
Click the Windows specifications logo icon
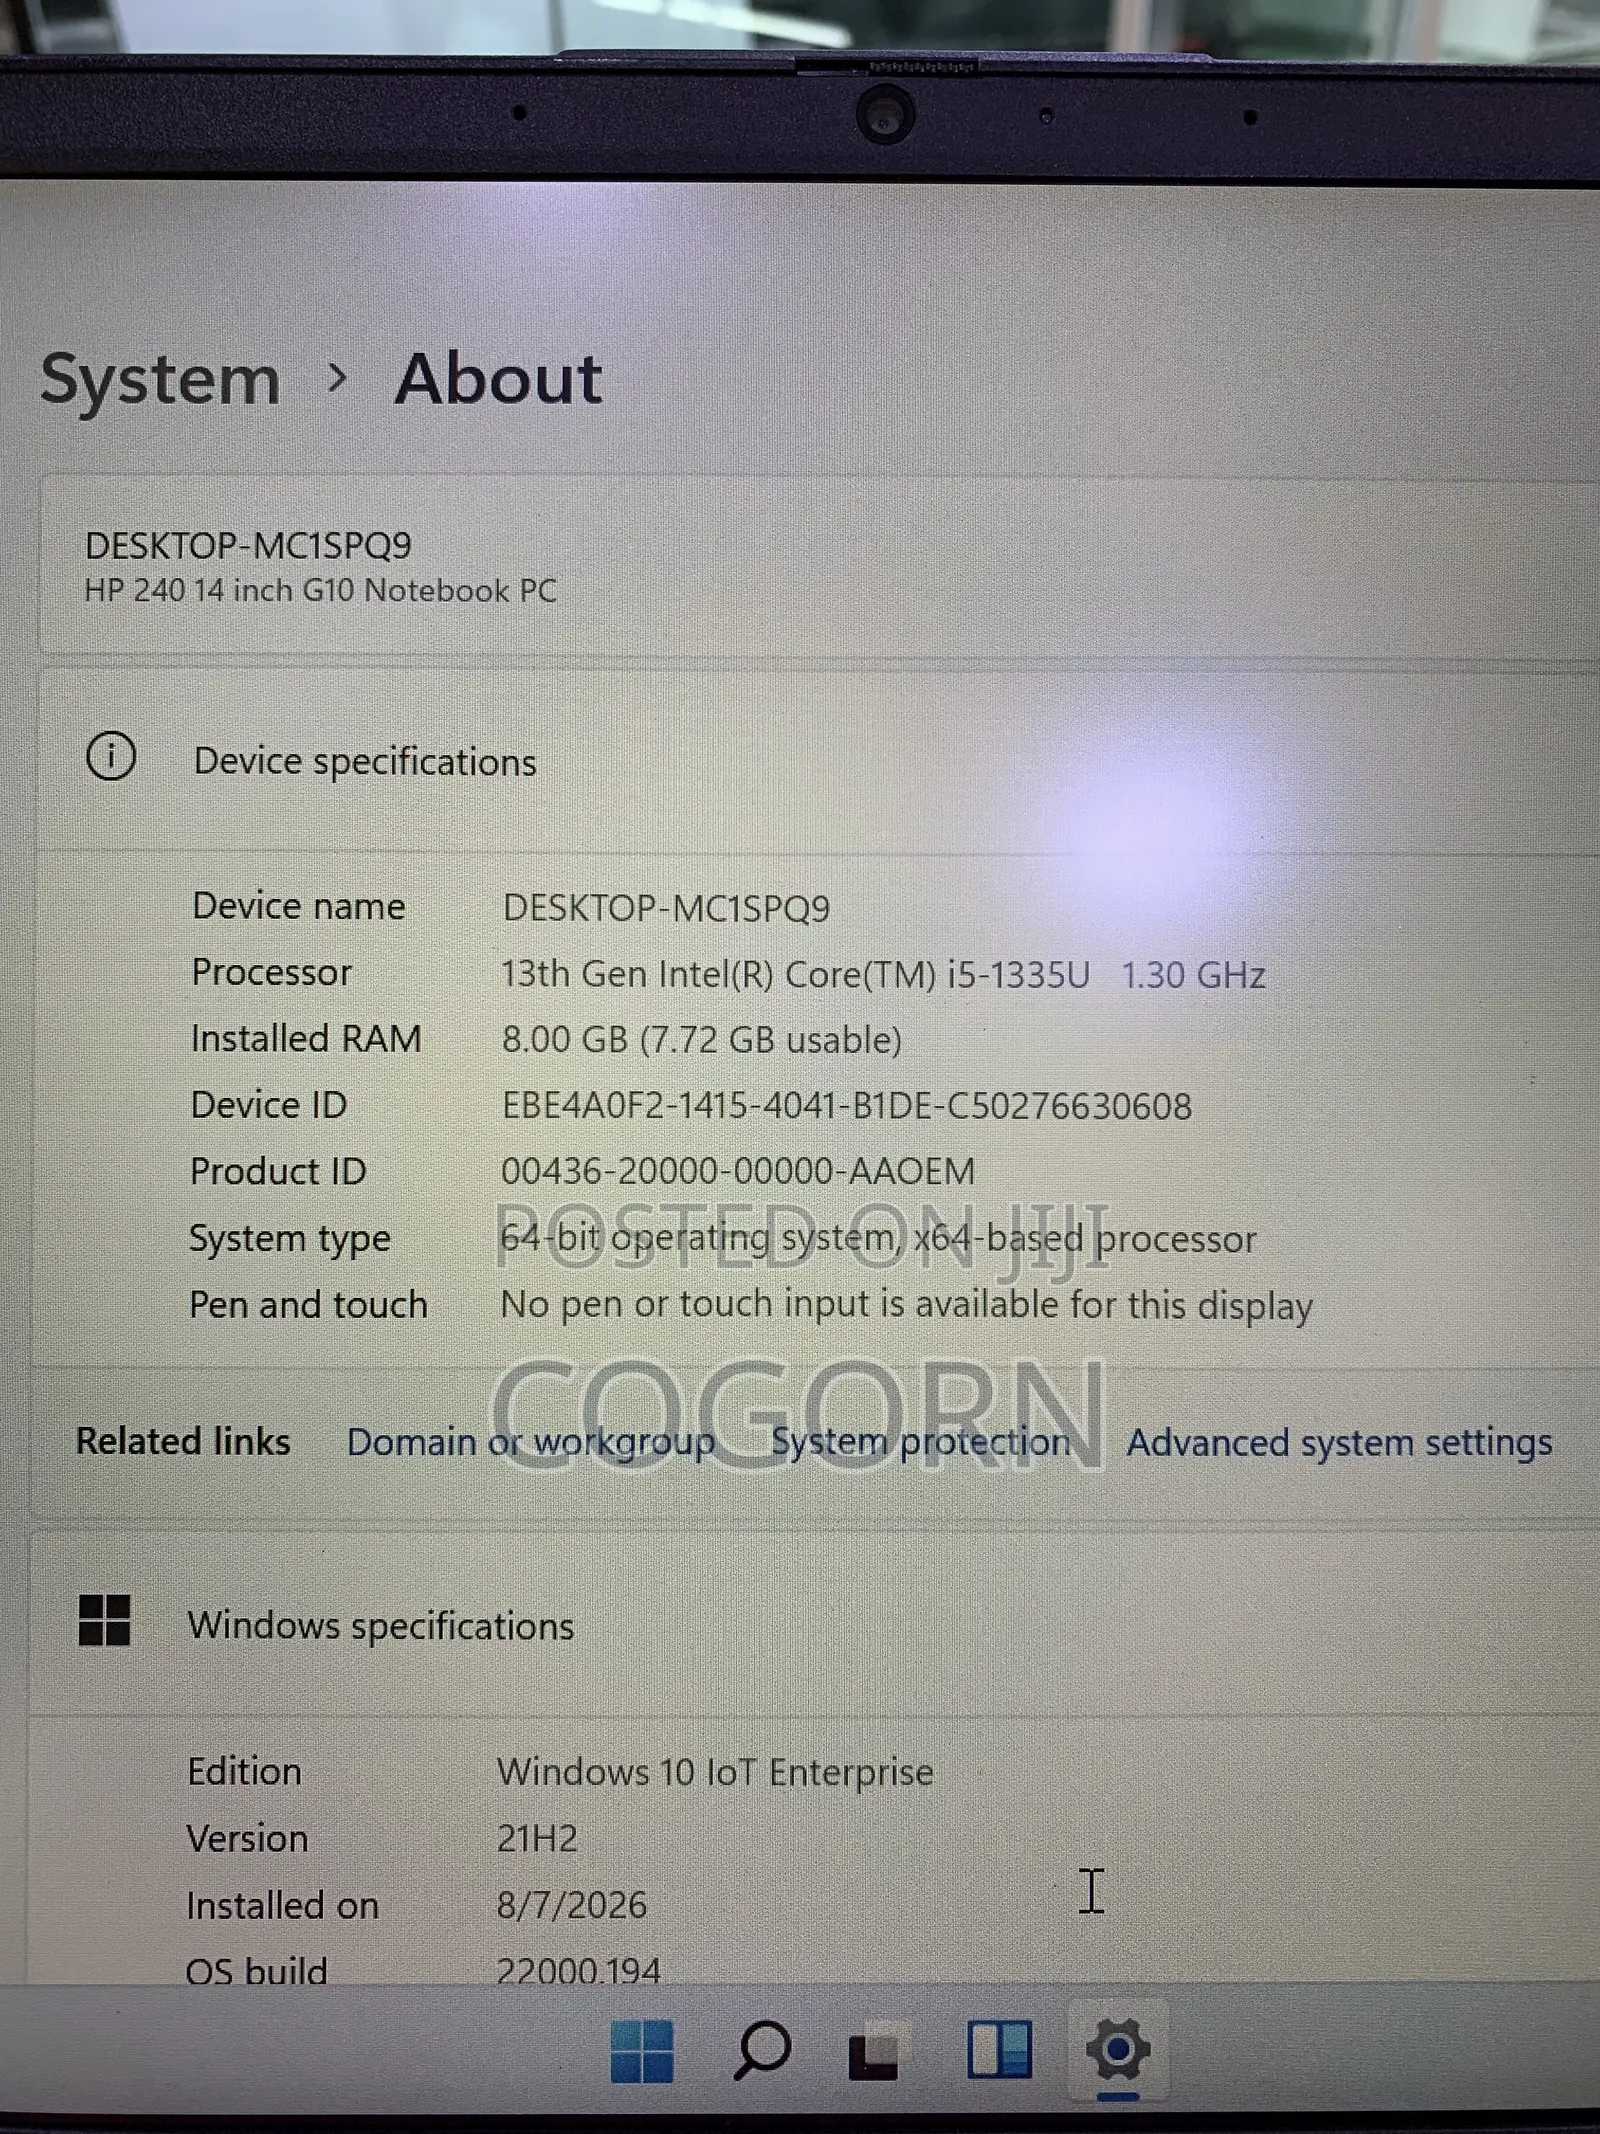[104, 1621]
